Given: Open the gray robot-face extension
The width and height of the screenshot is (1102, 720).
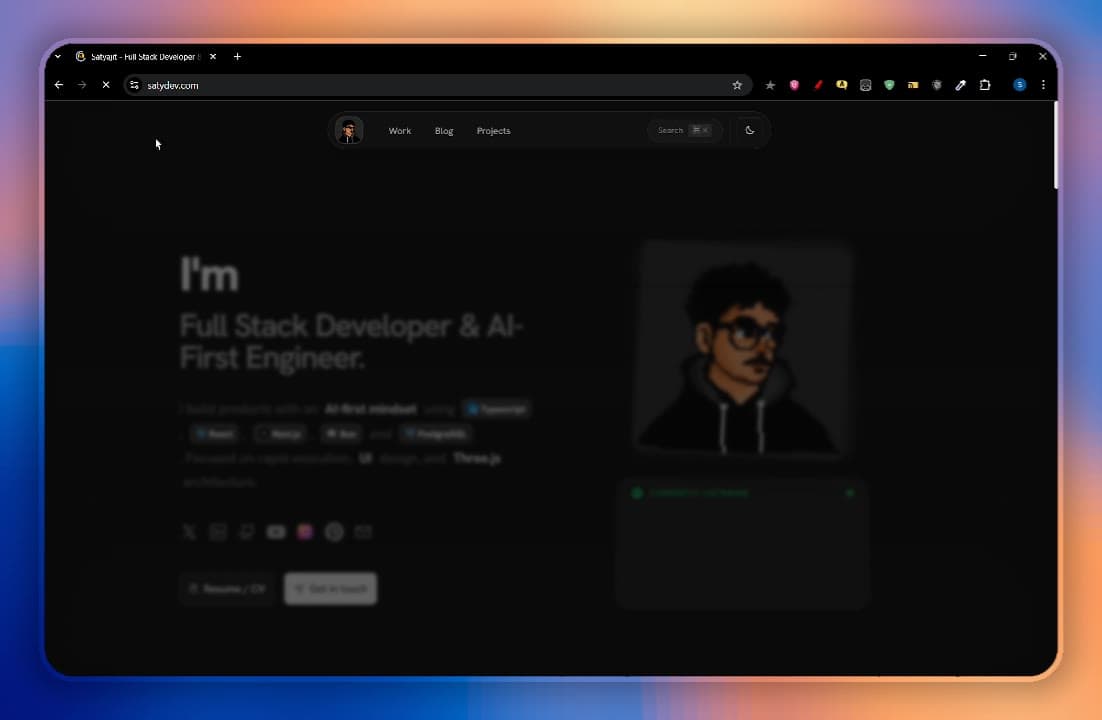Looking at the screenshot, I should 865,85.
